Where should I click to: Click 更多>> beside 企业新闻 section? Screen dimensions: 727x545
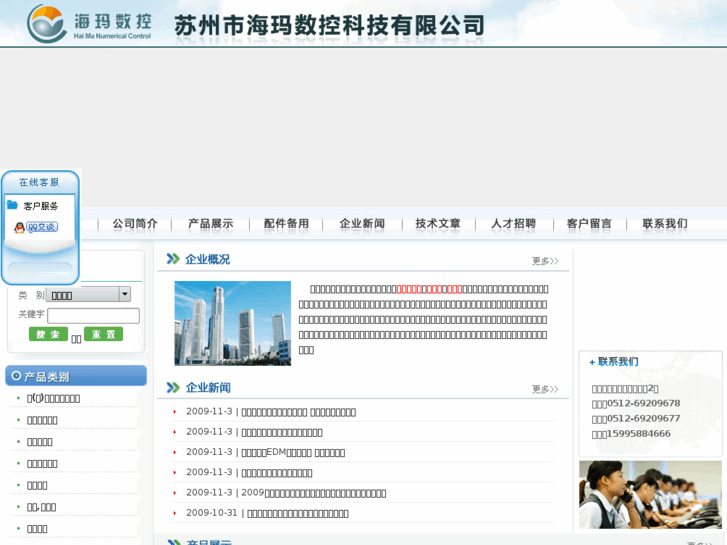click(545, 389)
